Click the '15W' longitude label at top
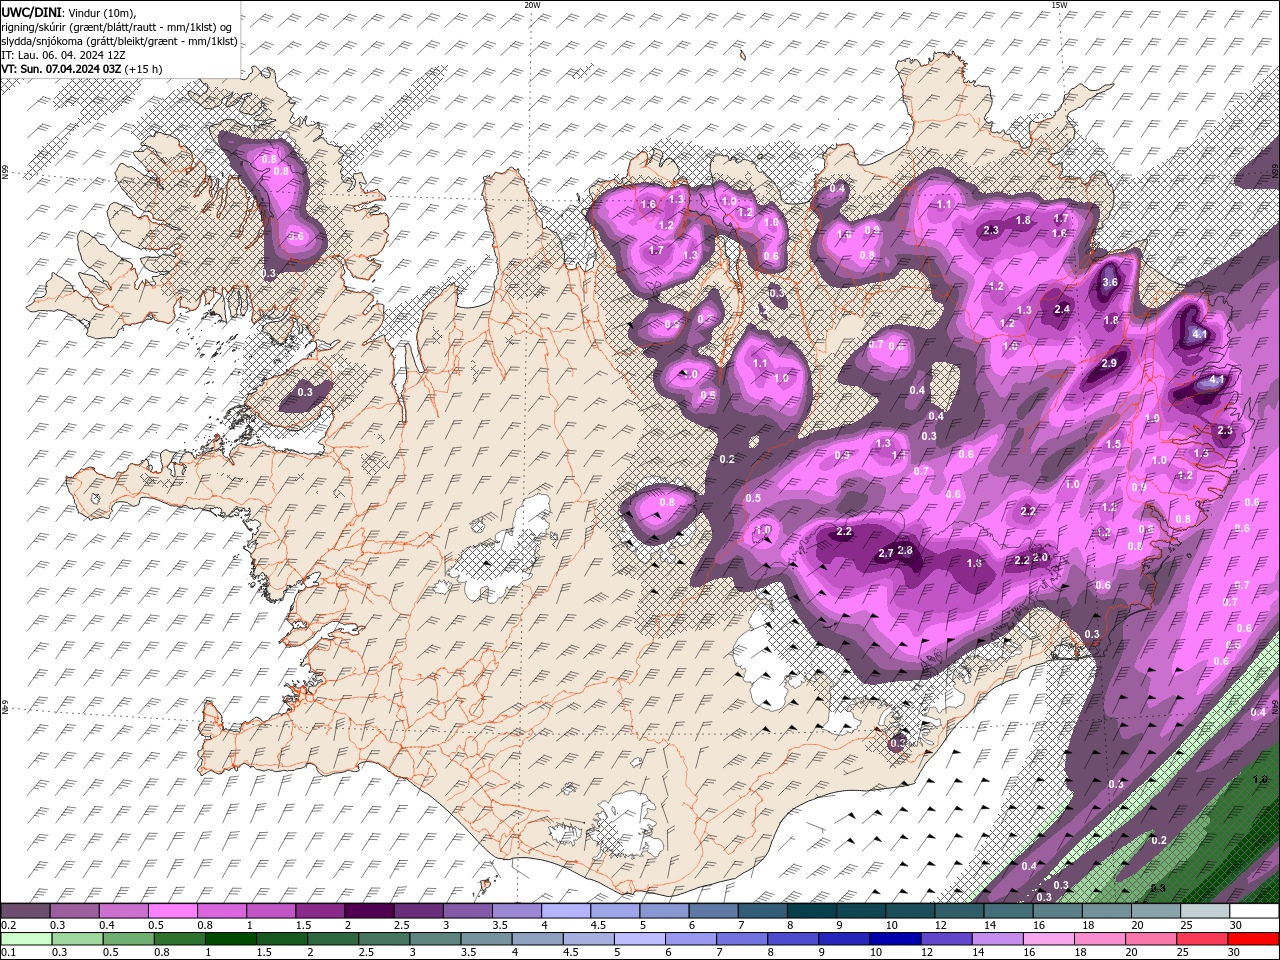The width and height of the screenshot is (1280, 960). point(1058,5)
